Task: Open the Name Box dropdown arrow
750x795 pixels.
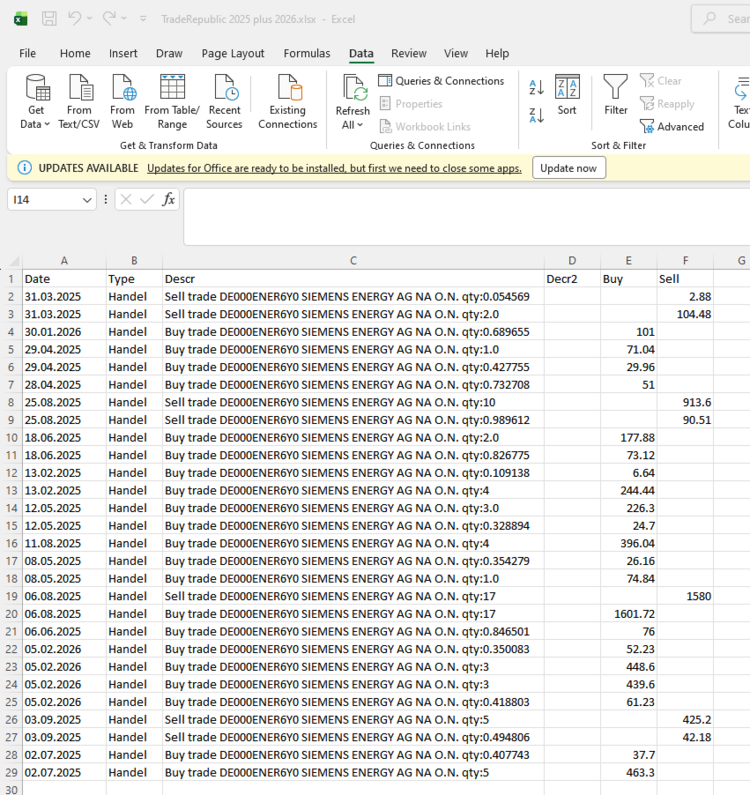Action: pyautogui.click(x=87, y=200)
